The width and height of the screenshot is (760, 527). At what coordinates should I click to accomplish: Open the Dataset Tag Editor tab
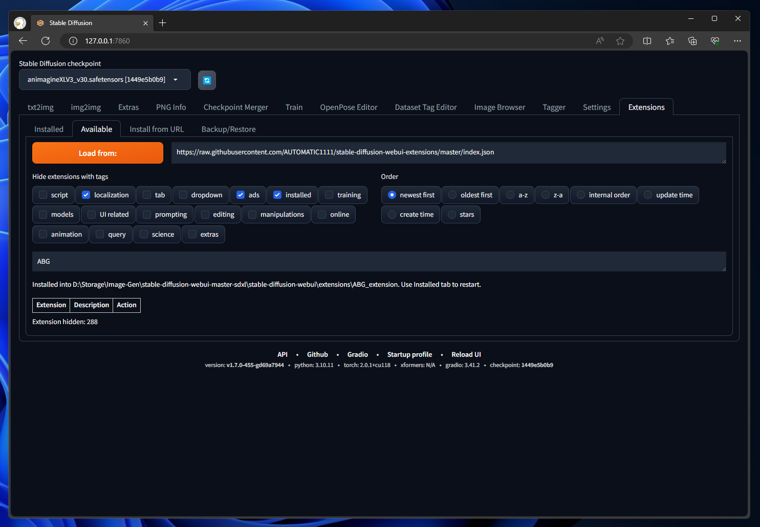(426, 107)
